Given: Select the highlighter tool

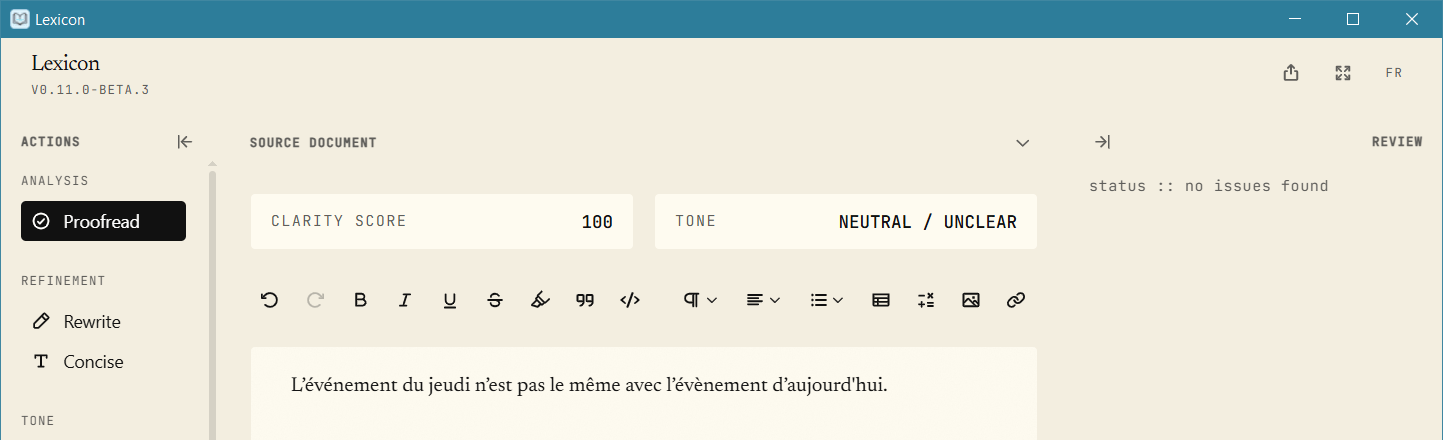Looking at the screenshot, I should click(540, 300).
